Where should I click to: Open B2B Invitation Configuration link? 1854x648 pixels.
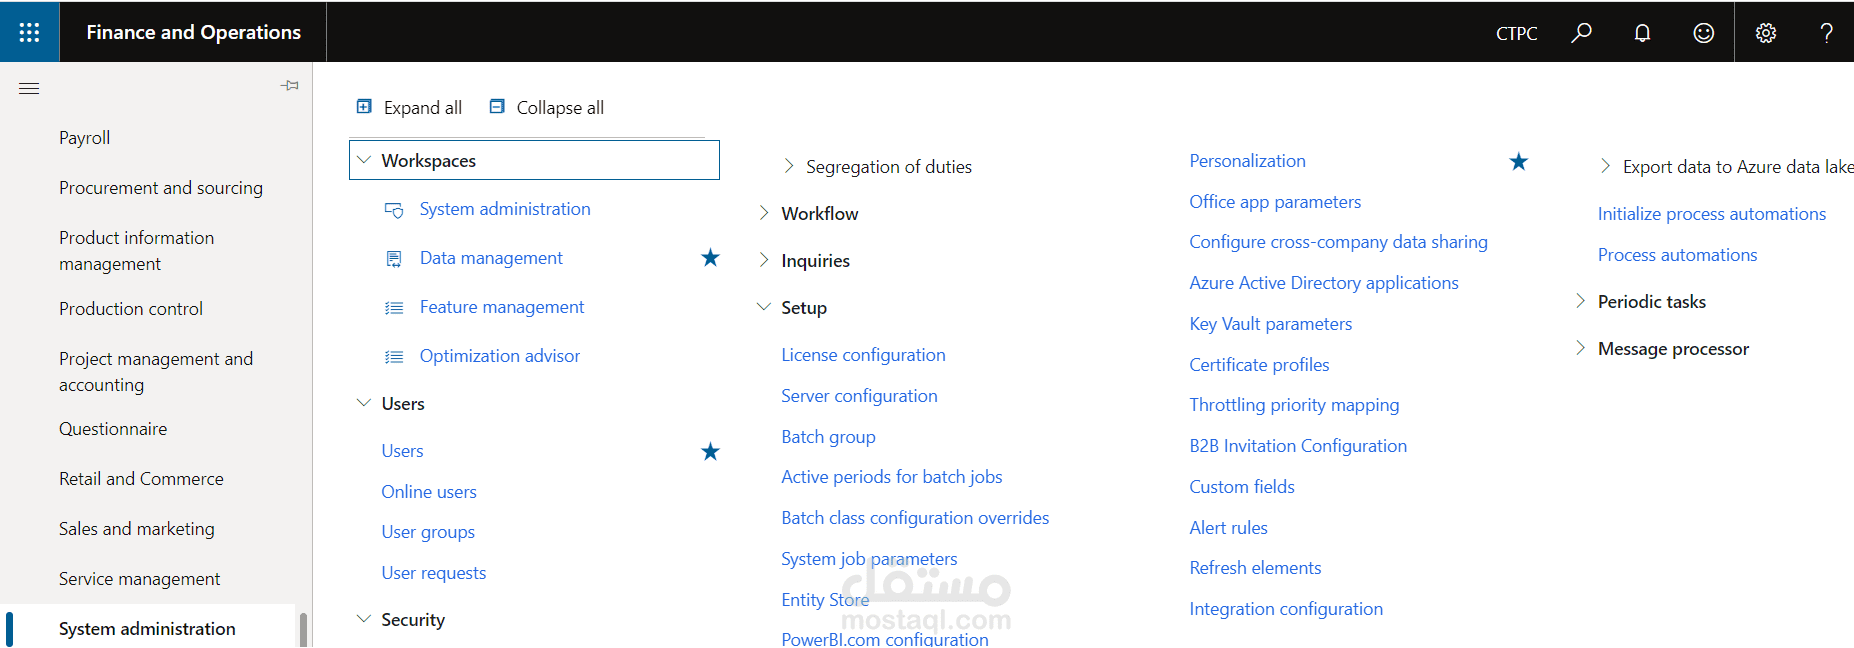tap(1298, 446)
